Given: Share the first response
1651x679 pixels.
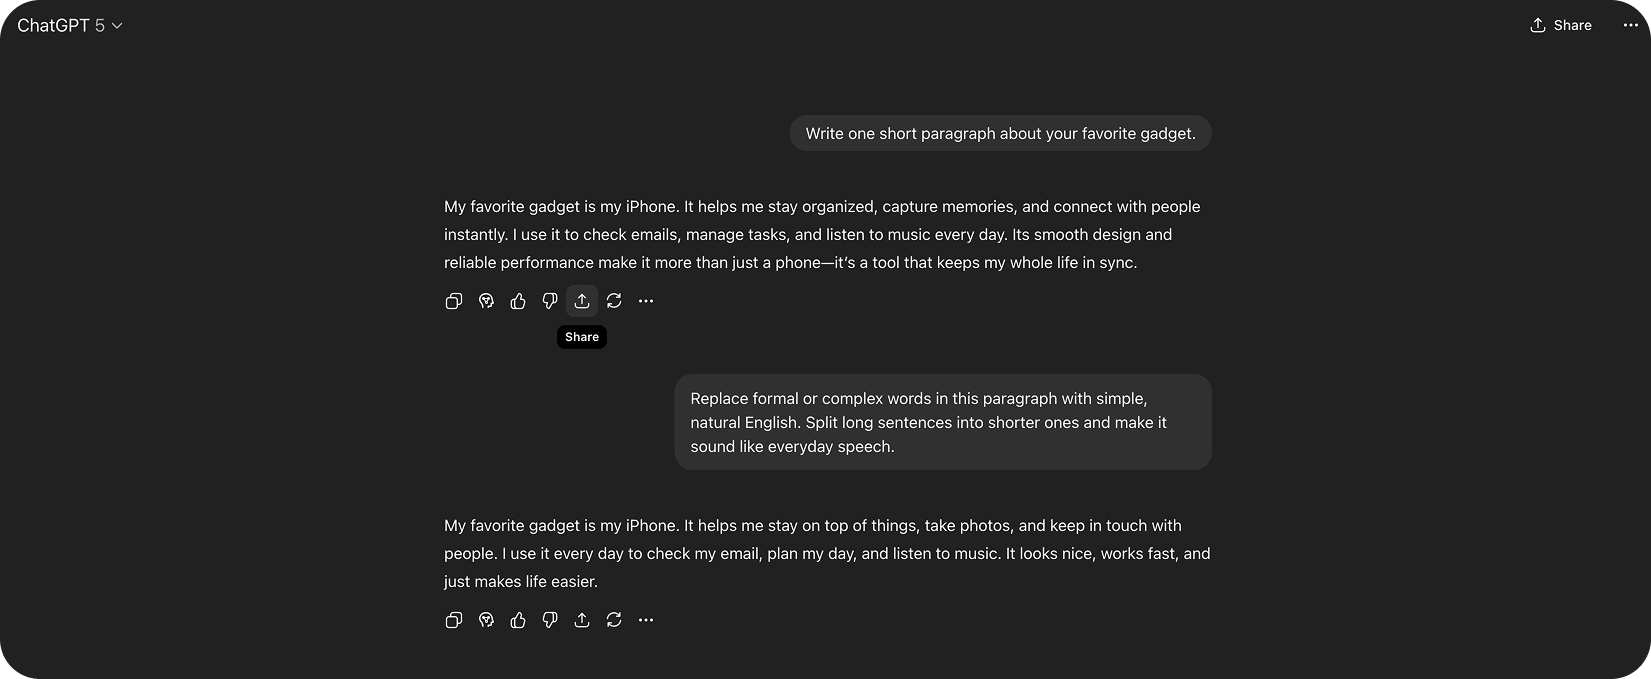Looking at the screenshot, I should click(x=582, y=301).
